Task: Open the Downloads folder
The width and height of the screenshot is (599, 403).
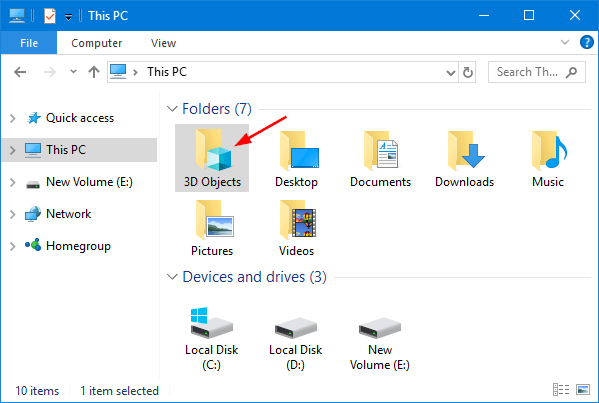Action: coord(464,159)
